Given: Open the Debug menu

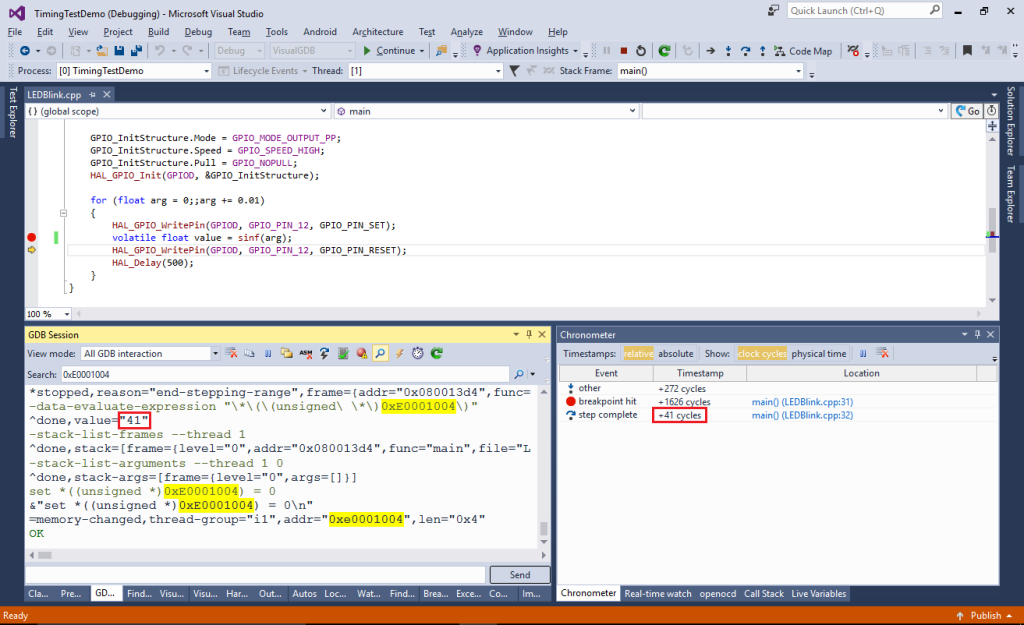Looking at the screenshot, I should [x=198, y=32].
